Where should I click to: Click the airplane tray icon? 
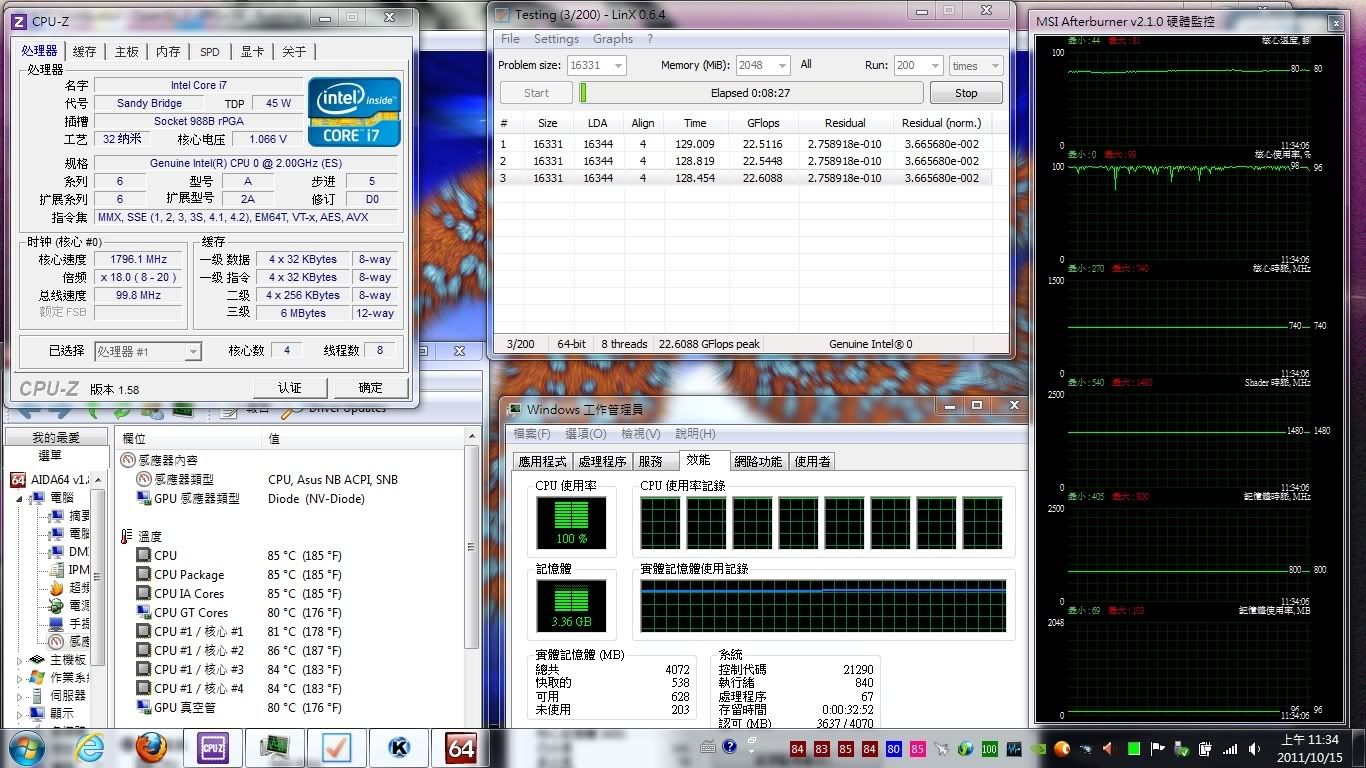coord(941,749)
